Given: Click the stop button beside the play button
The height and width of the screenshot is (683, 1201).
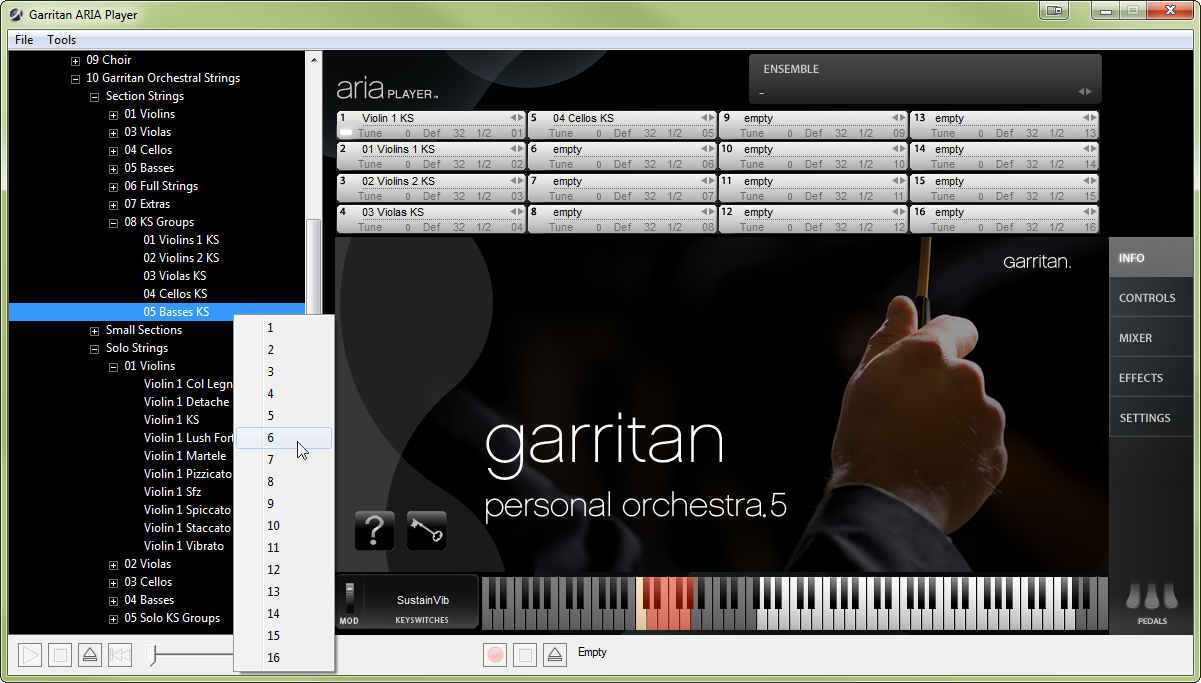Looking at the screenshot, I should (60, 655).
